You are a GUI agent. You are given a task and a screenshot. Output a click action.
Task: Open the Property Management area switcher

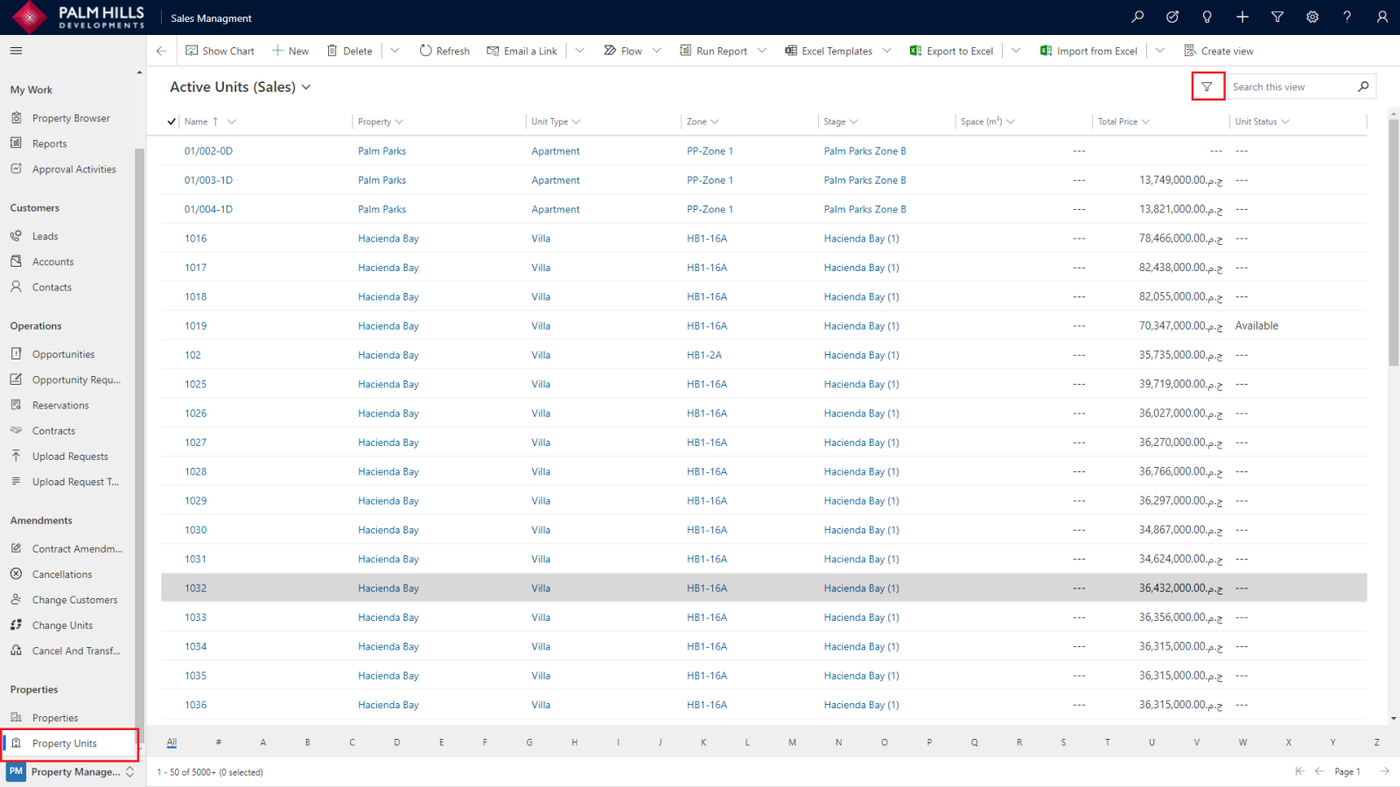tap(70, 772)
